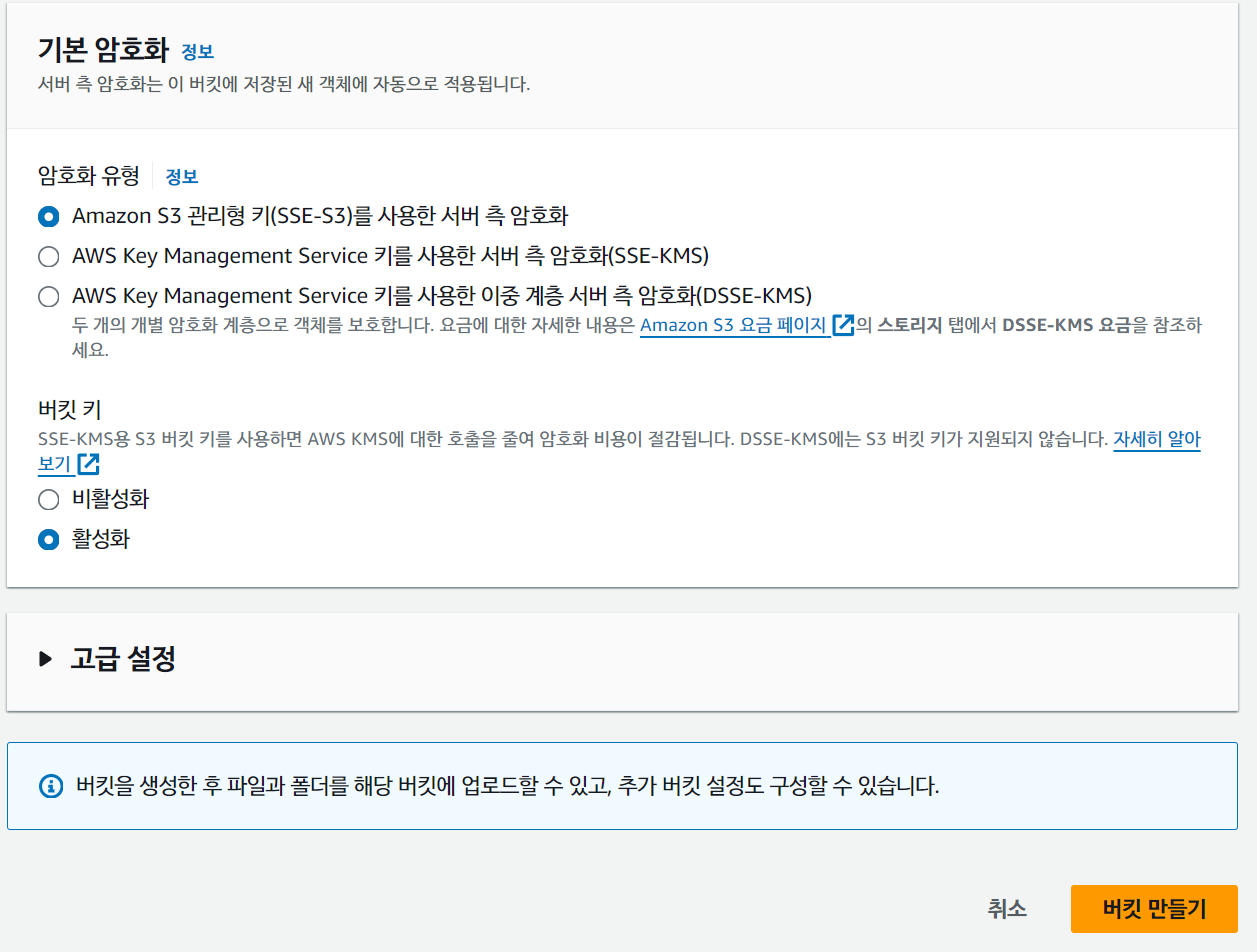Screen dimensions: 1257x952
Task: Choose SSE-KMS server-side encryption radio
Action: 48,257
